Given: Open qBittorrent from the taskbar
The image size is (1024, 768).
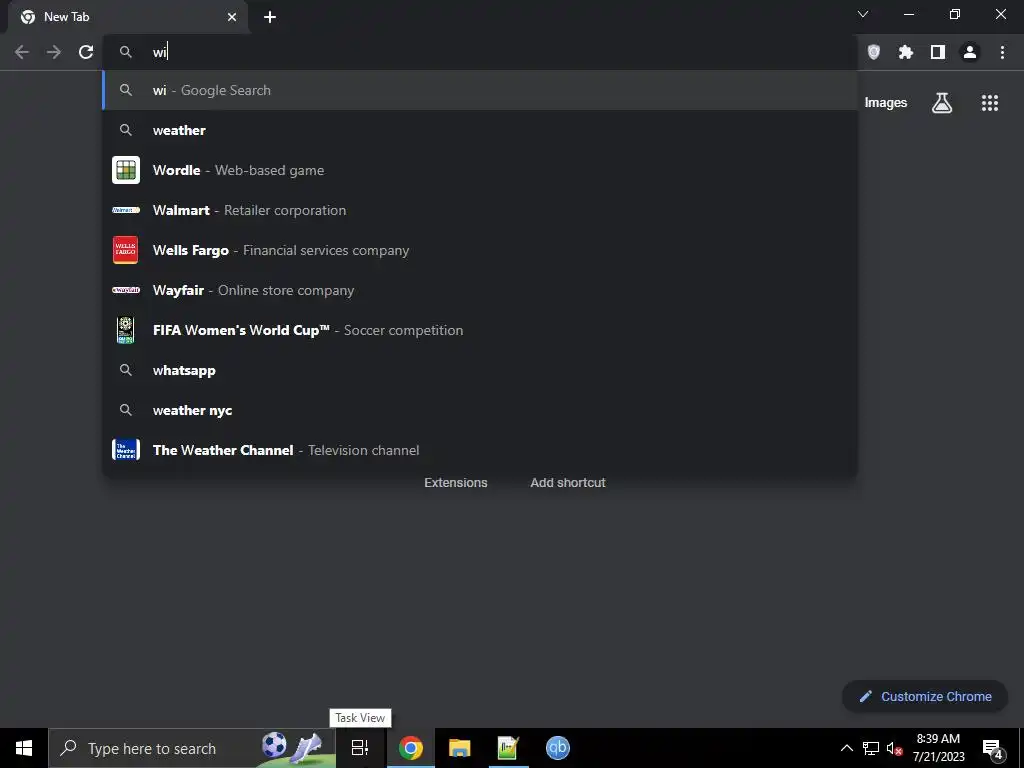Looking at the screenshot, I should 558,748.
